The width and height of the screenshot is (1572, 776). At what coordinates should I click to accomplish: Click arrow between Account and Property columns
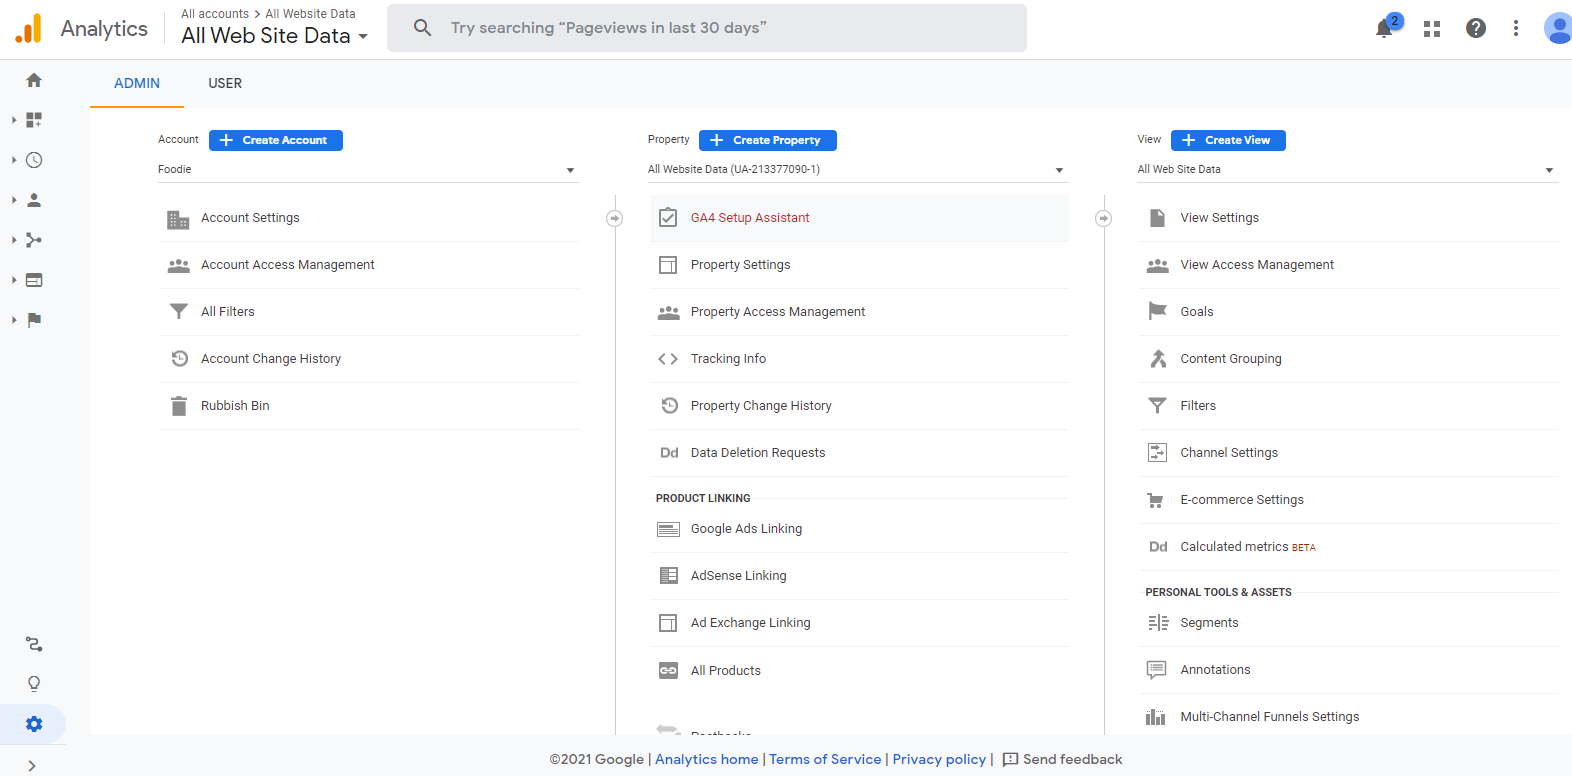pos(615,218)
